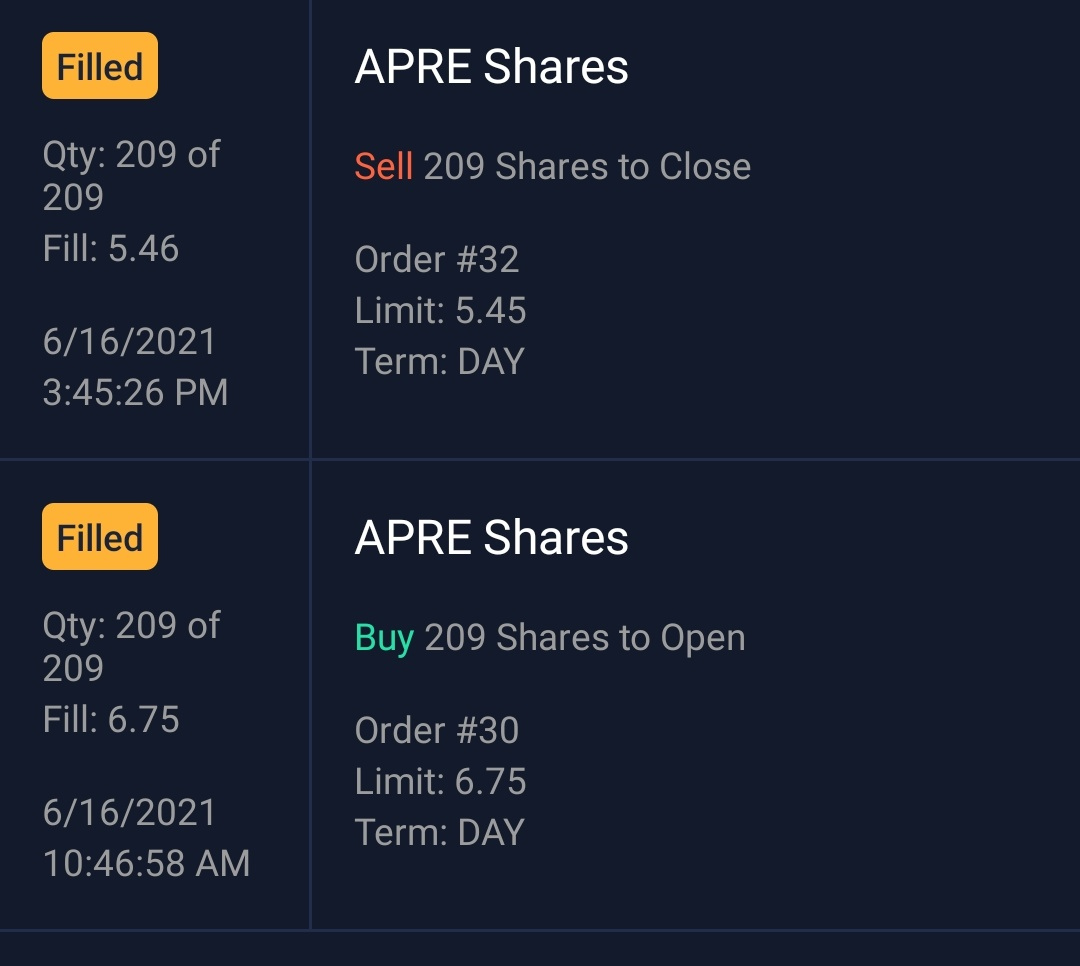The image size is (1080, 966).
Task: Select the sell order's Qty: 209 of 209
Action: click(x=131, y=175)
